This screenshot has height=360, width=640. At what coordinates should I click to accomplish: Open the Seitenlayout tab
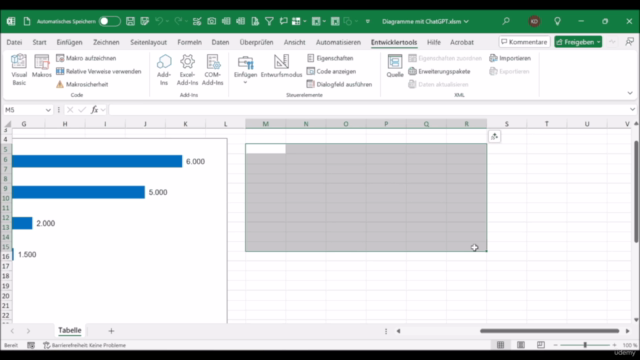(x=149, y=42)
